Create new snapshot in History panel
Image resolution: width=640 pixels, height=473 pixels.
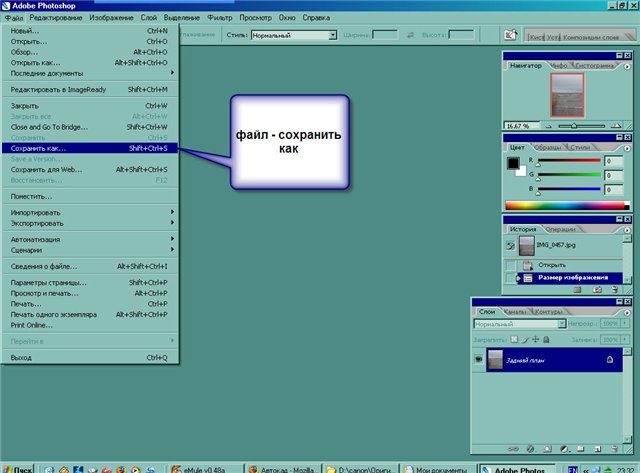click(x=597, y=288)
